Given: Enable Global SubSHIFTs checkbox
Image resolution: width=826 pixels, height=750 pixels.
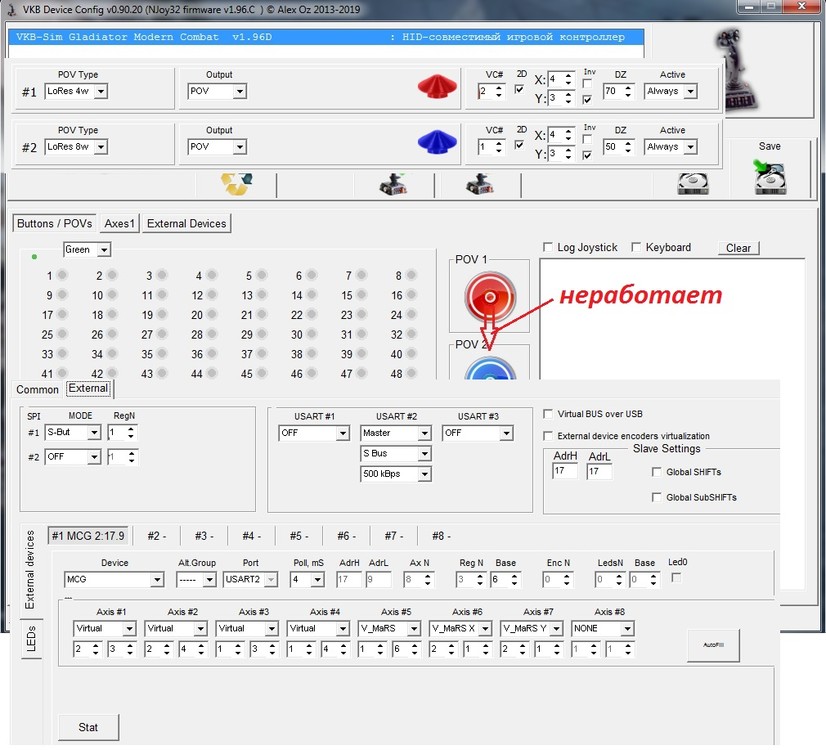Looking at the screenshot, I should (656, 497).
